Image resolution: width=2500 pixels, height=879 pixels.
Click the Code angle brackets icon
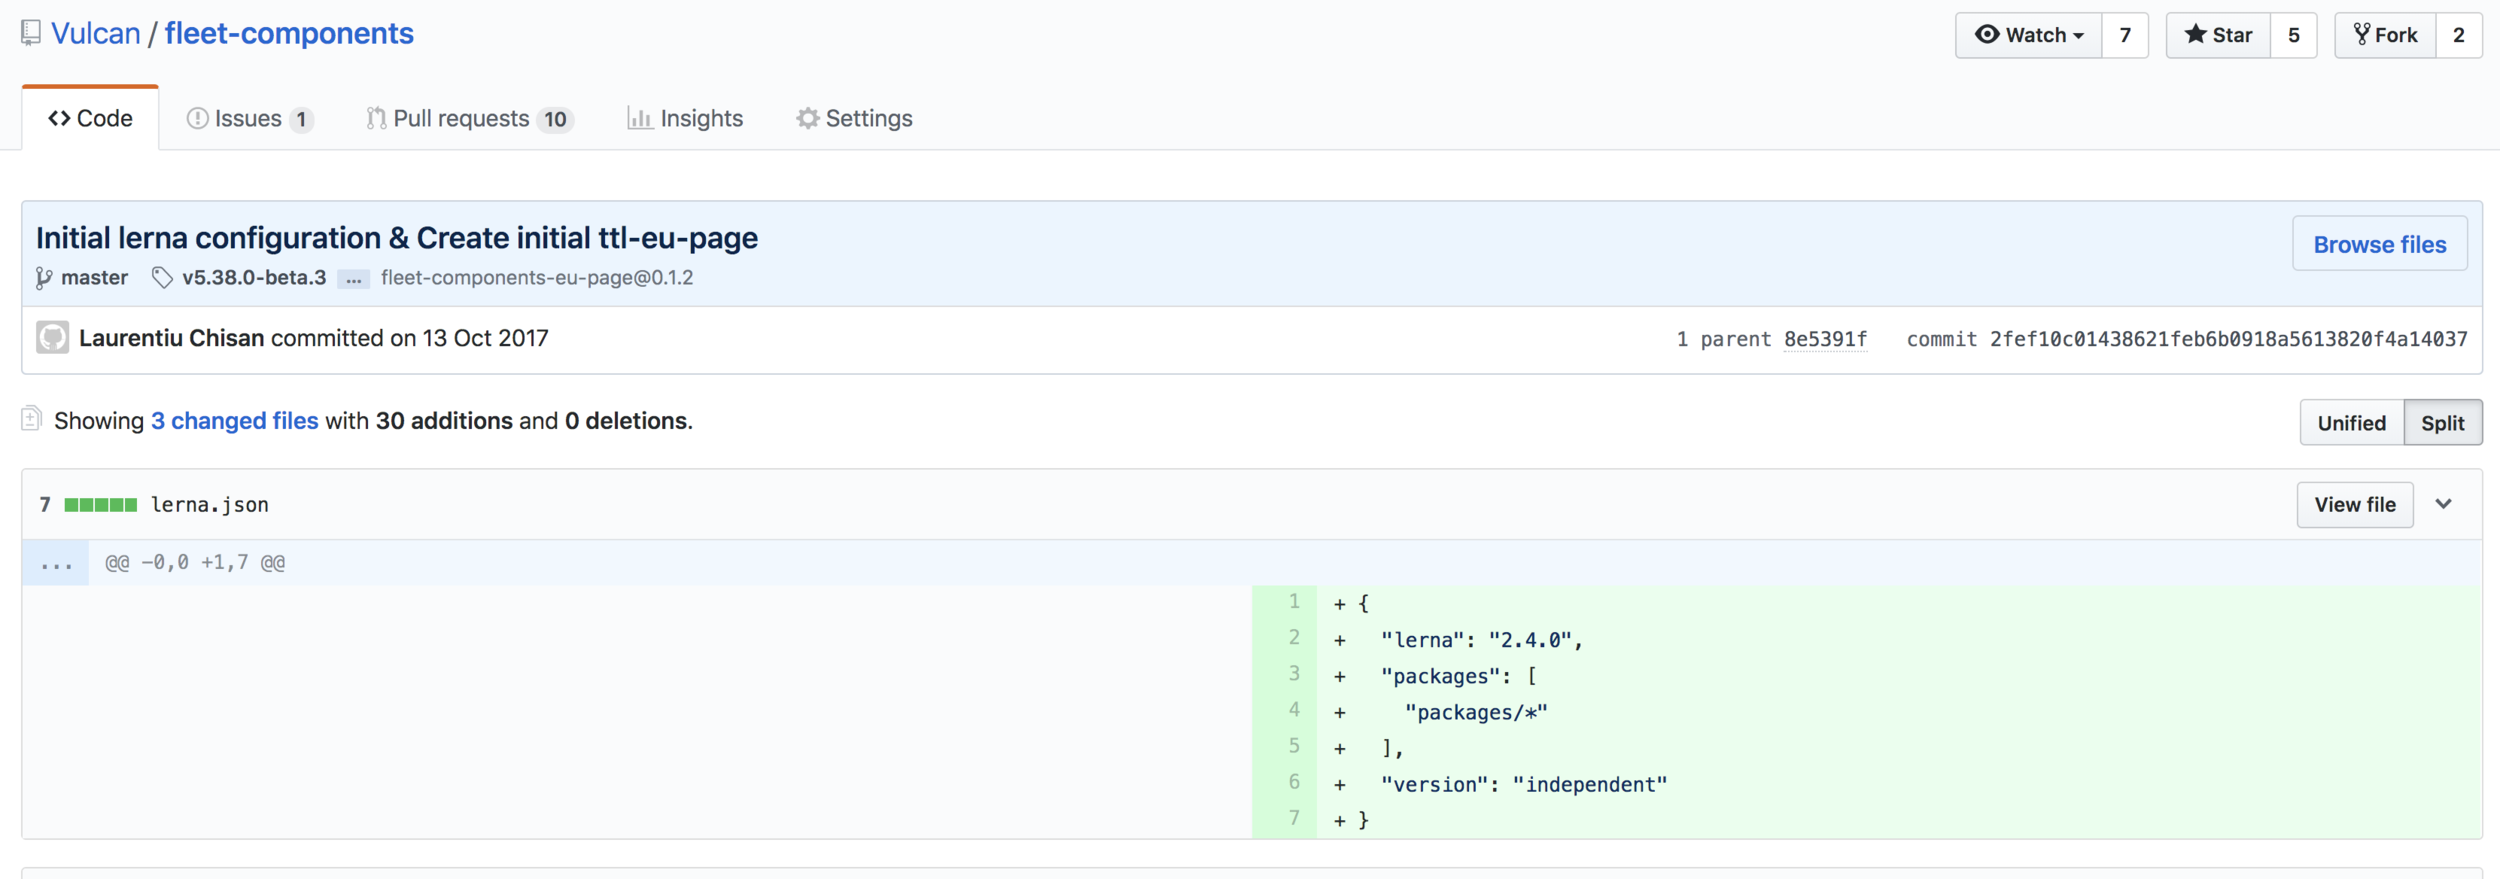tap(59, 118)
